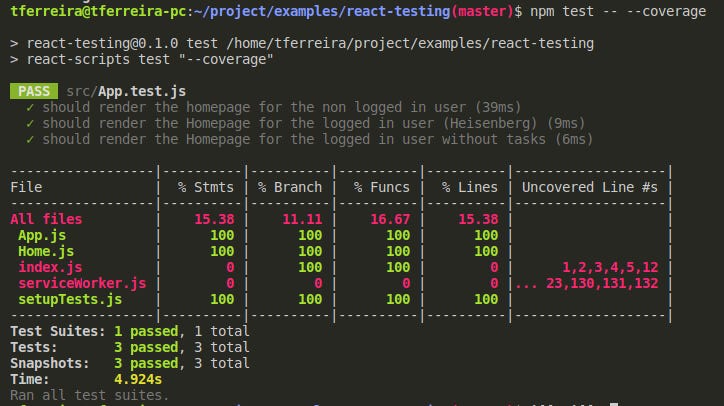Click the 4.924s time value
724x406 pixels.
click(x=138, y=379)
